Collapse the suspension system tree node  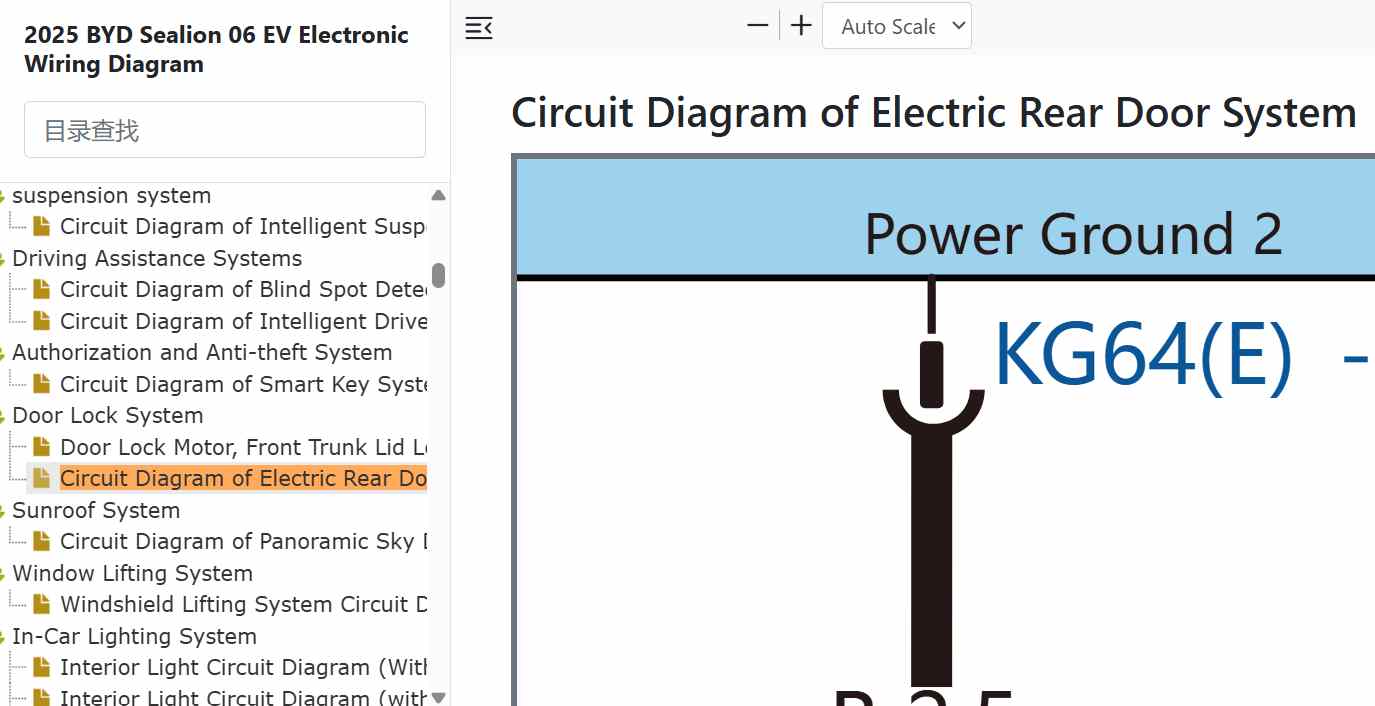(x=4, y=197)
